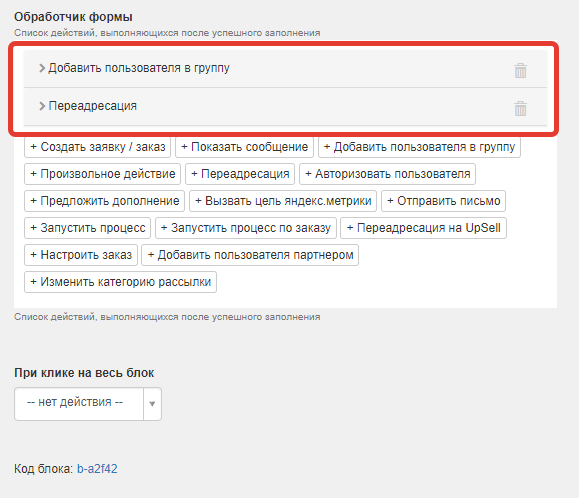
Task: Click the dropdown arrow under 'При клике на весь блок'
Action: 152,403
